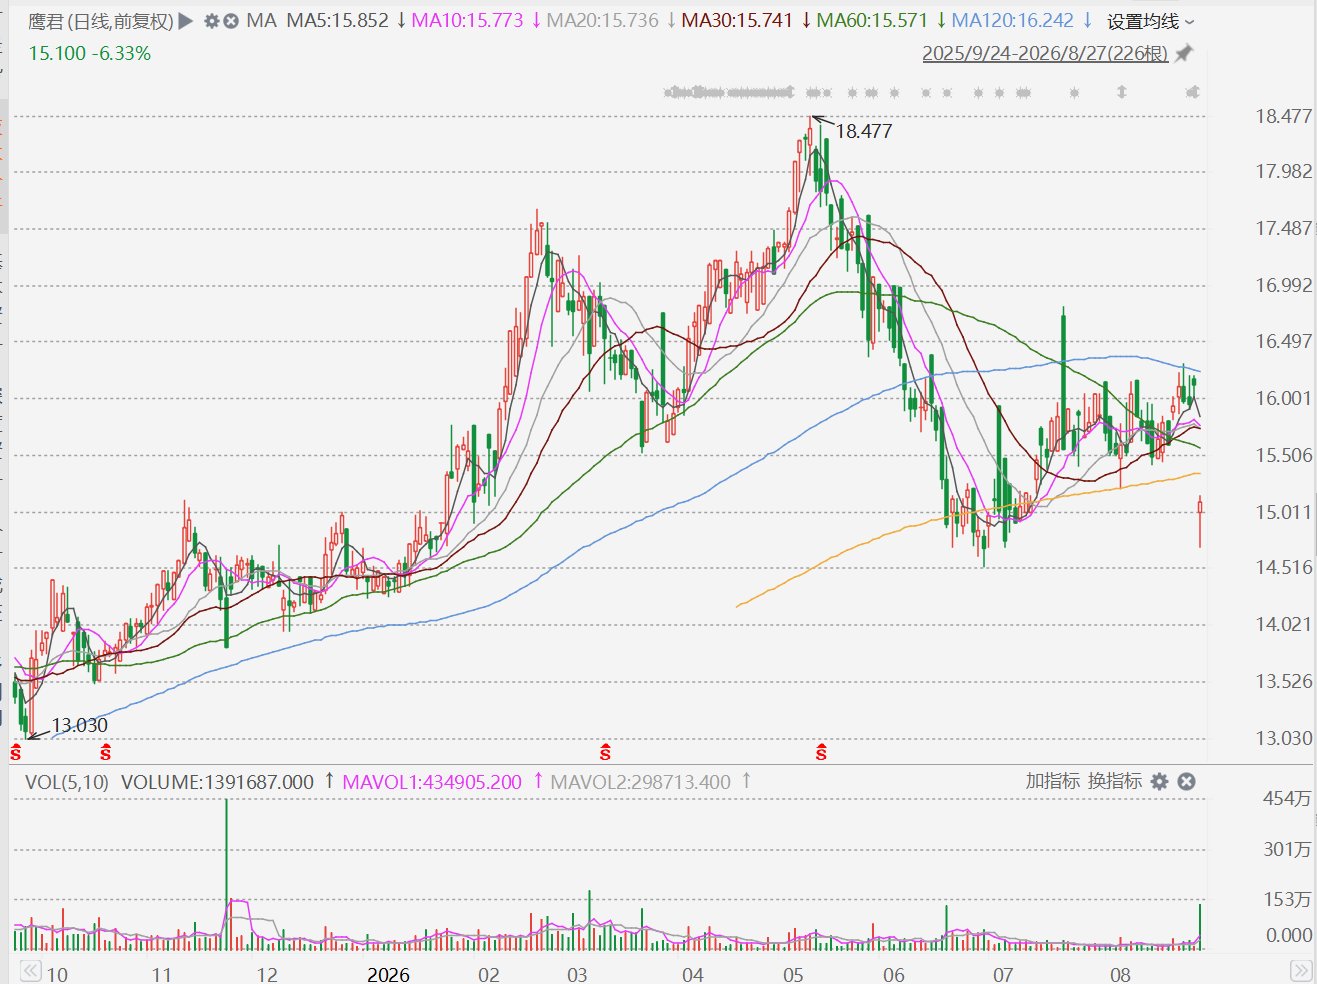1317x984 pixels.
Task: Click the MAVOL2:298713.400 readout
Action: click(641, 782)
